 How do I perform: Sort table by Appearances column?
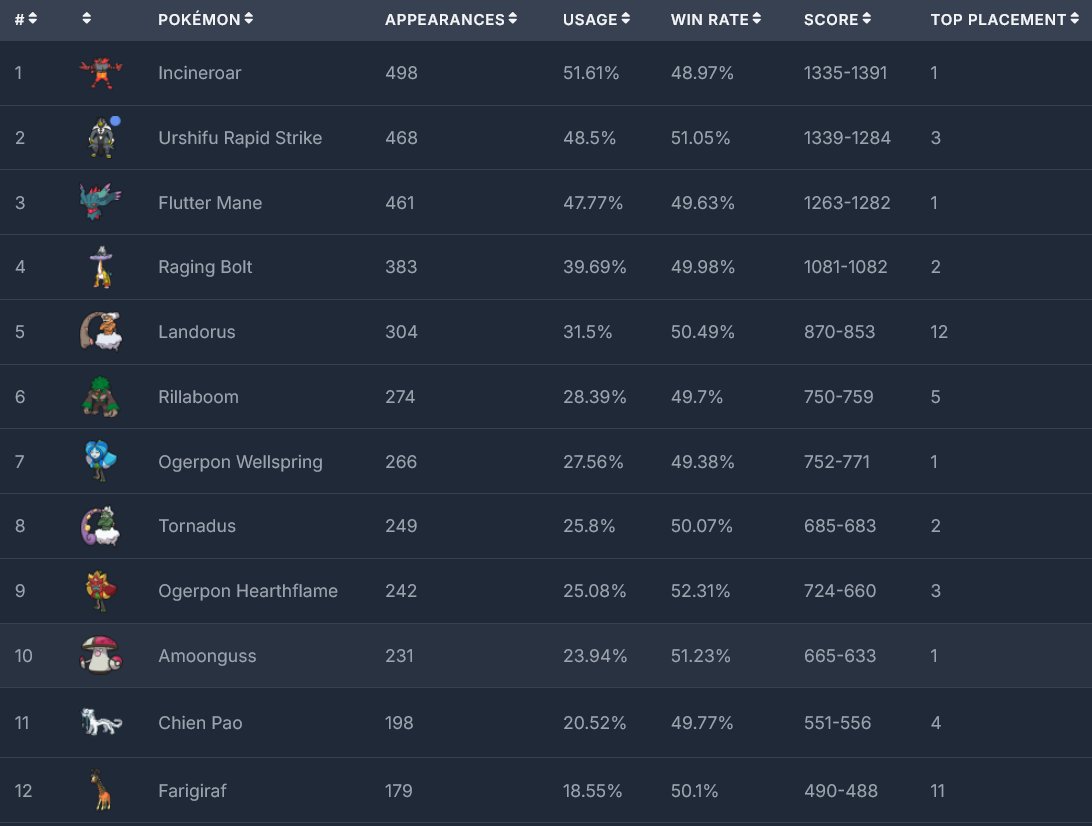451,20
